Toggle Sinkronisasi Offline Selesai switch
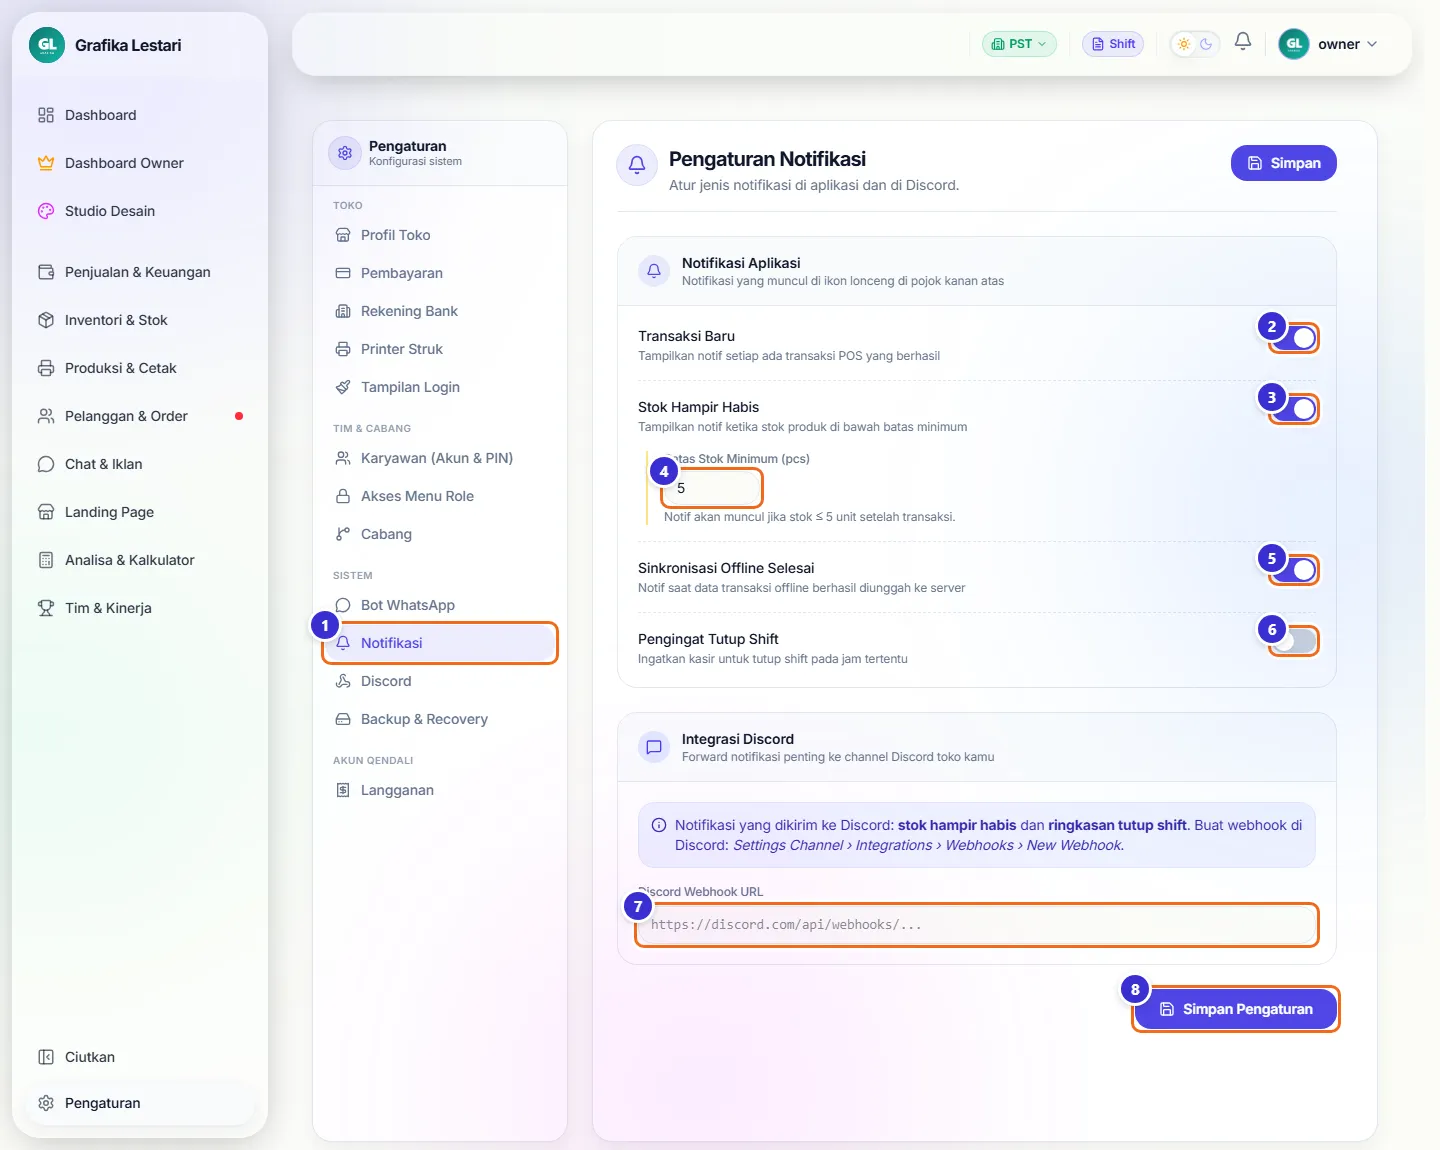This screenshot has height=1150, width=1440. tap(1295, 570)
